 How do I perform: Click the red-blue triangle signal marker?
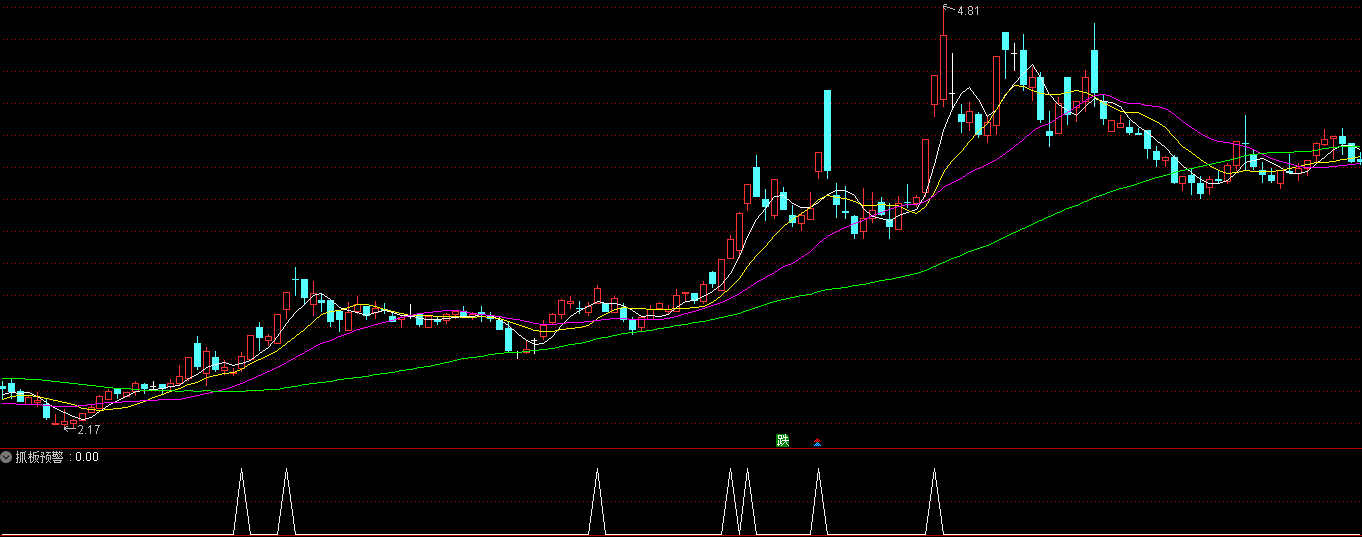(818, 441)
